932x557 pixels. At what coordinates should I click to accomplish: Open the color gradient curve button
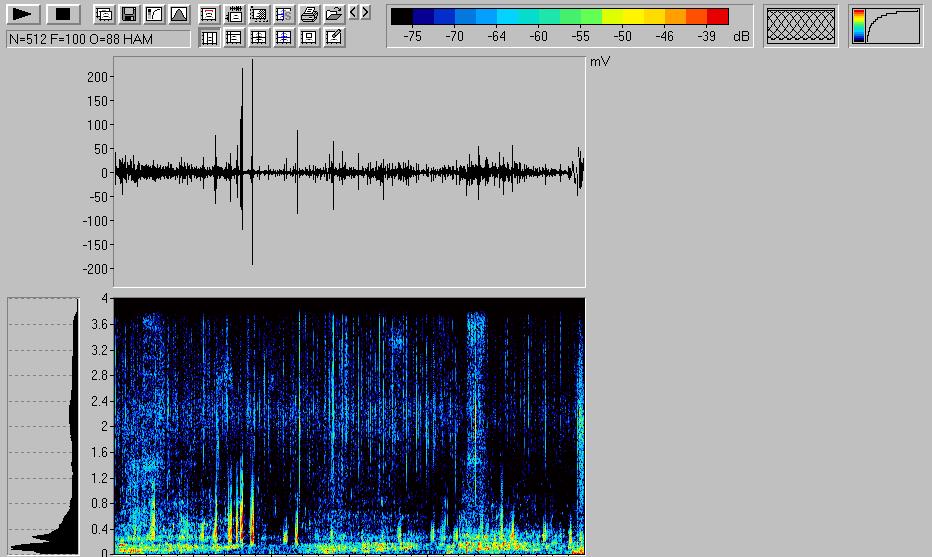(x=886, y=26)
